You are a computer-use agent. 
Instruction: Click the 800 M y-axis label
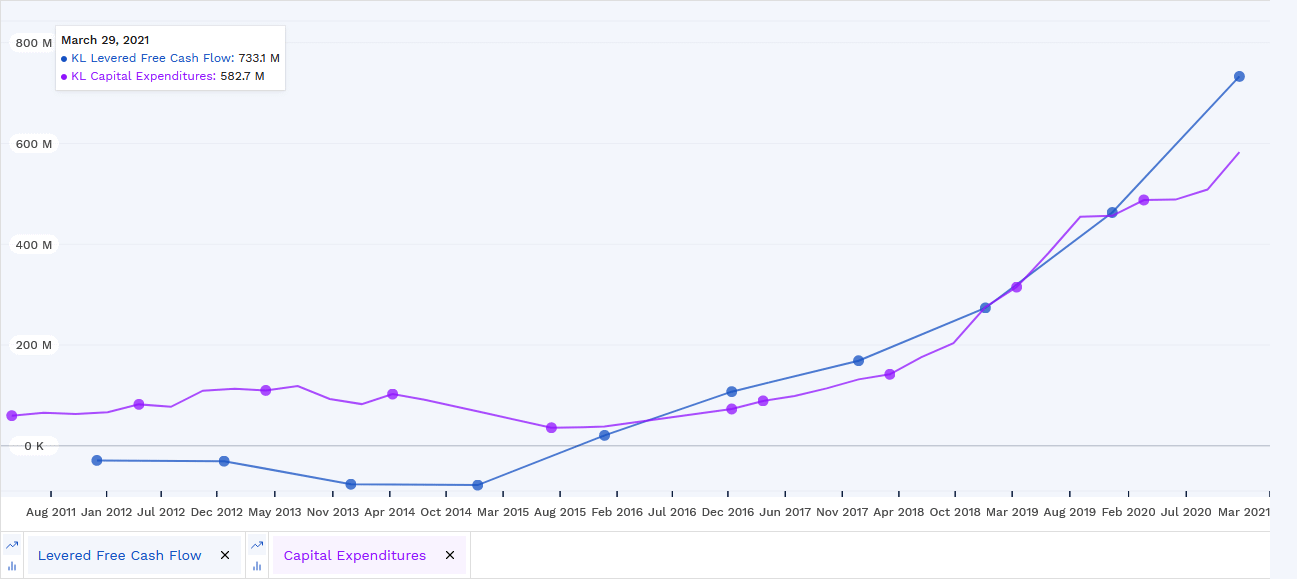(x=33, y=43)
